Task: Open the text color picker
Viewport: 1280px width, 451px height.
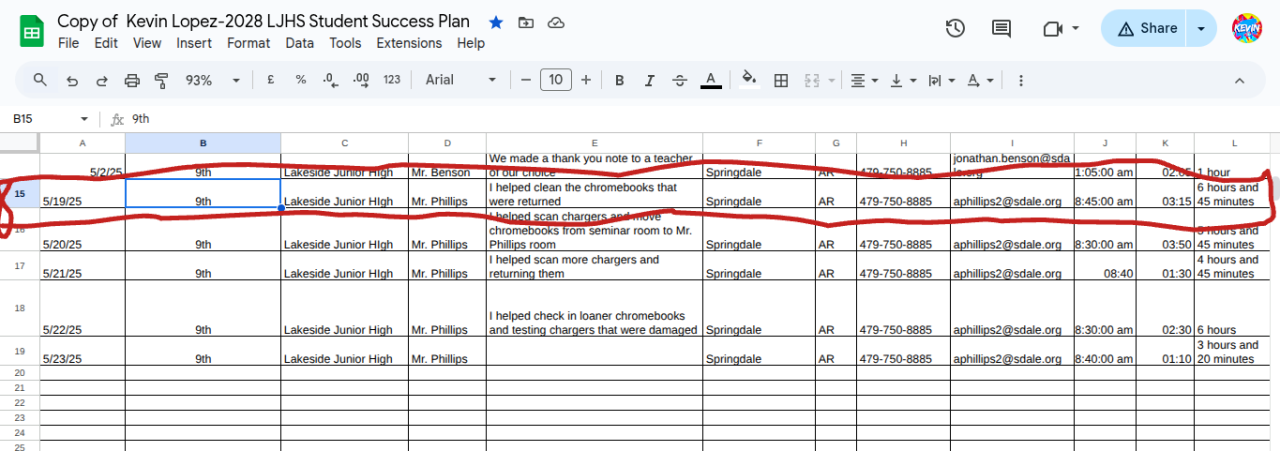Action: [711, 80]
